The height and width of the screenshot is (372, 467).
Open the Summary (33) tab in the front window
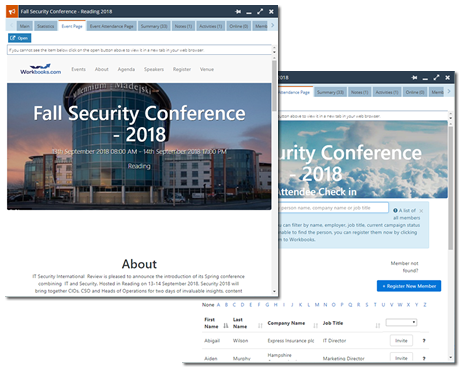tap(154, 26)
